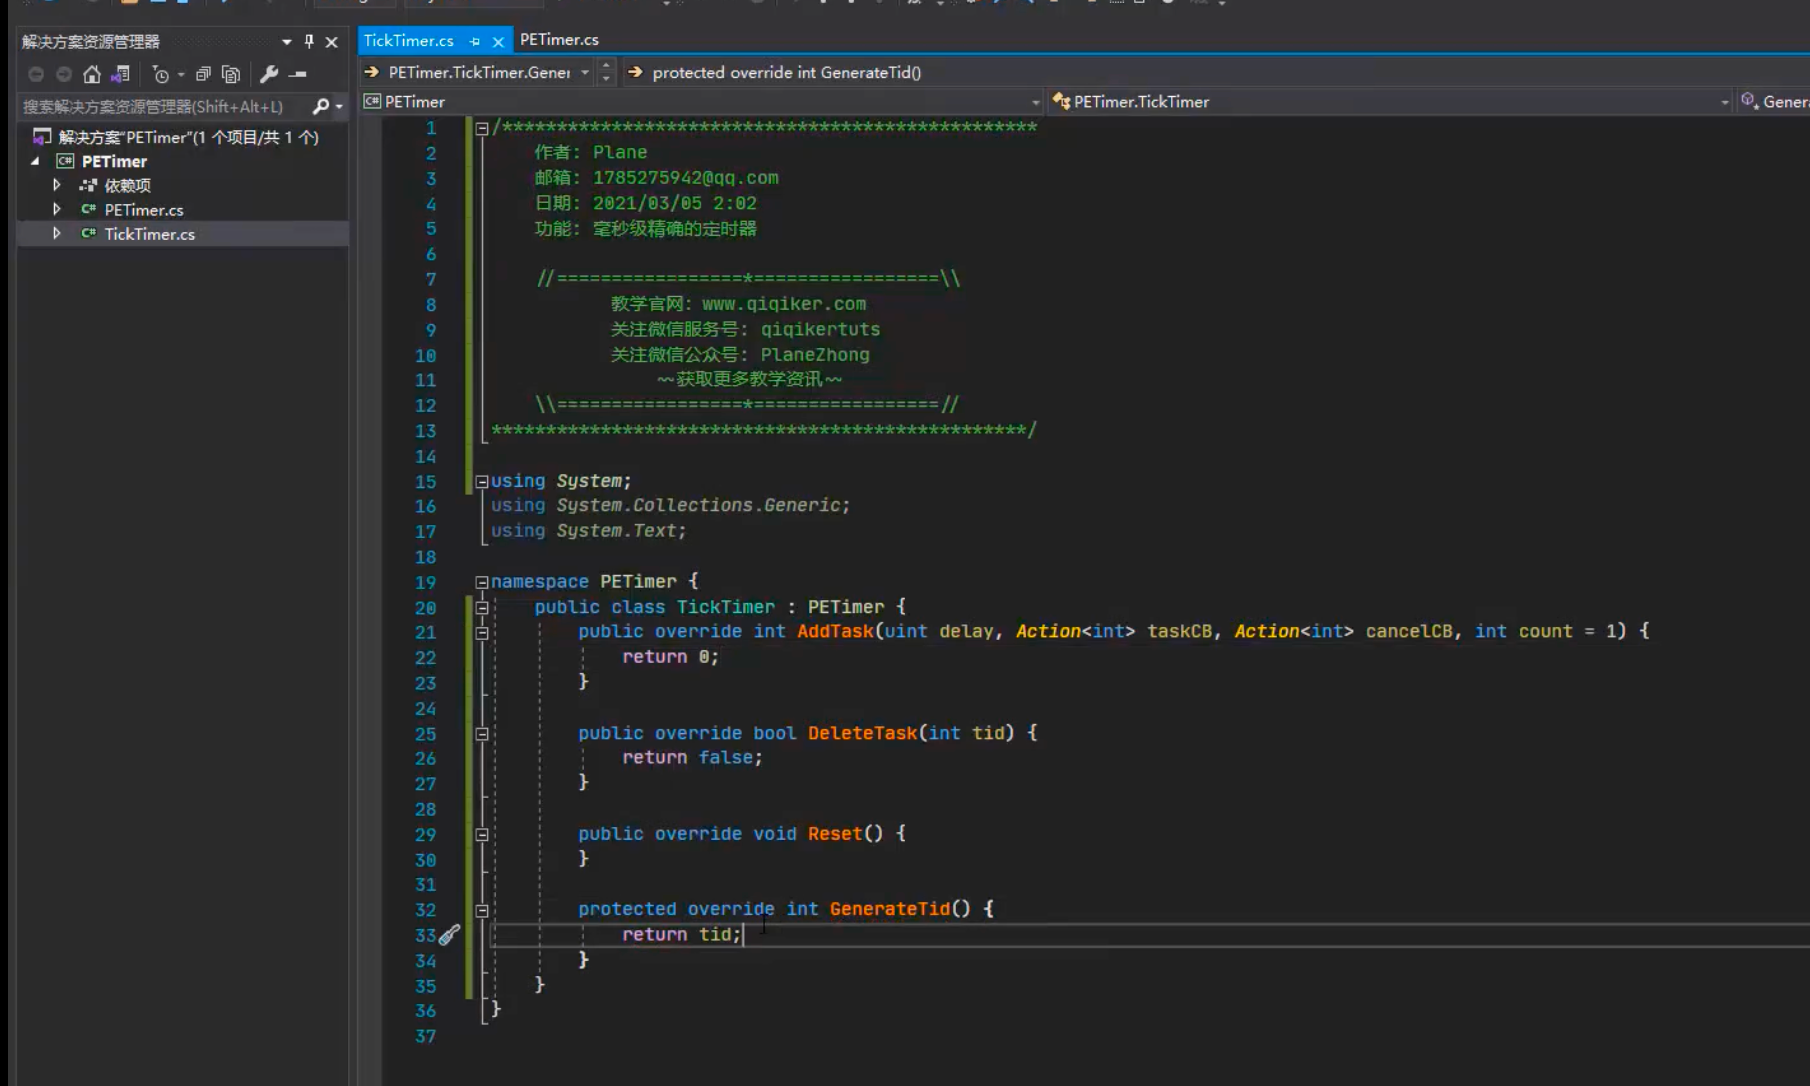
Task: Toggle pin on the TickTimer.cs tab
Action: point(475,41)
